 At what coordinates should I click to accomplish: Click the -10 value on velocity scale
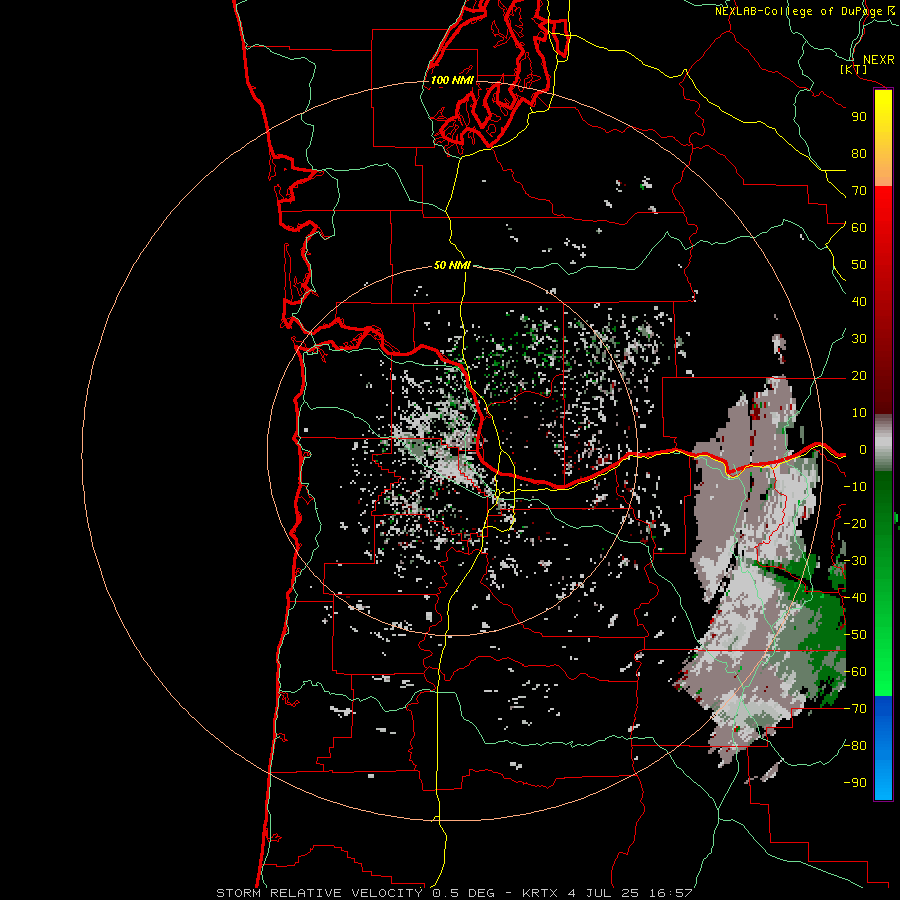(855, 487)
